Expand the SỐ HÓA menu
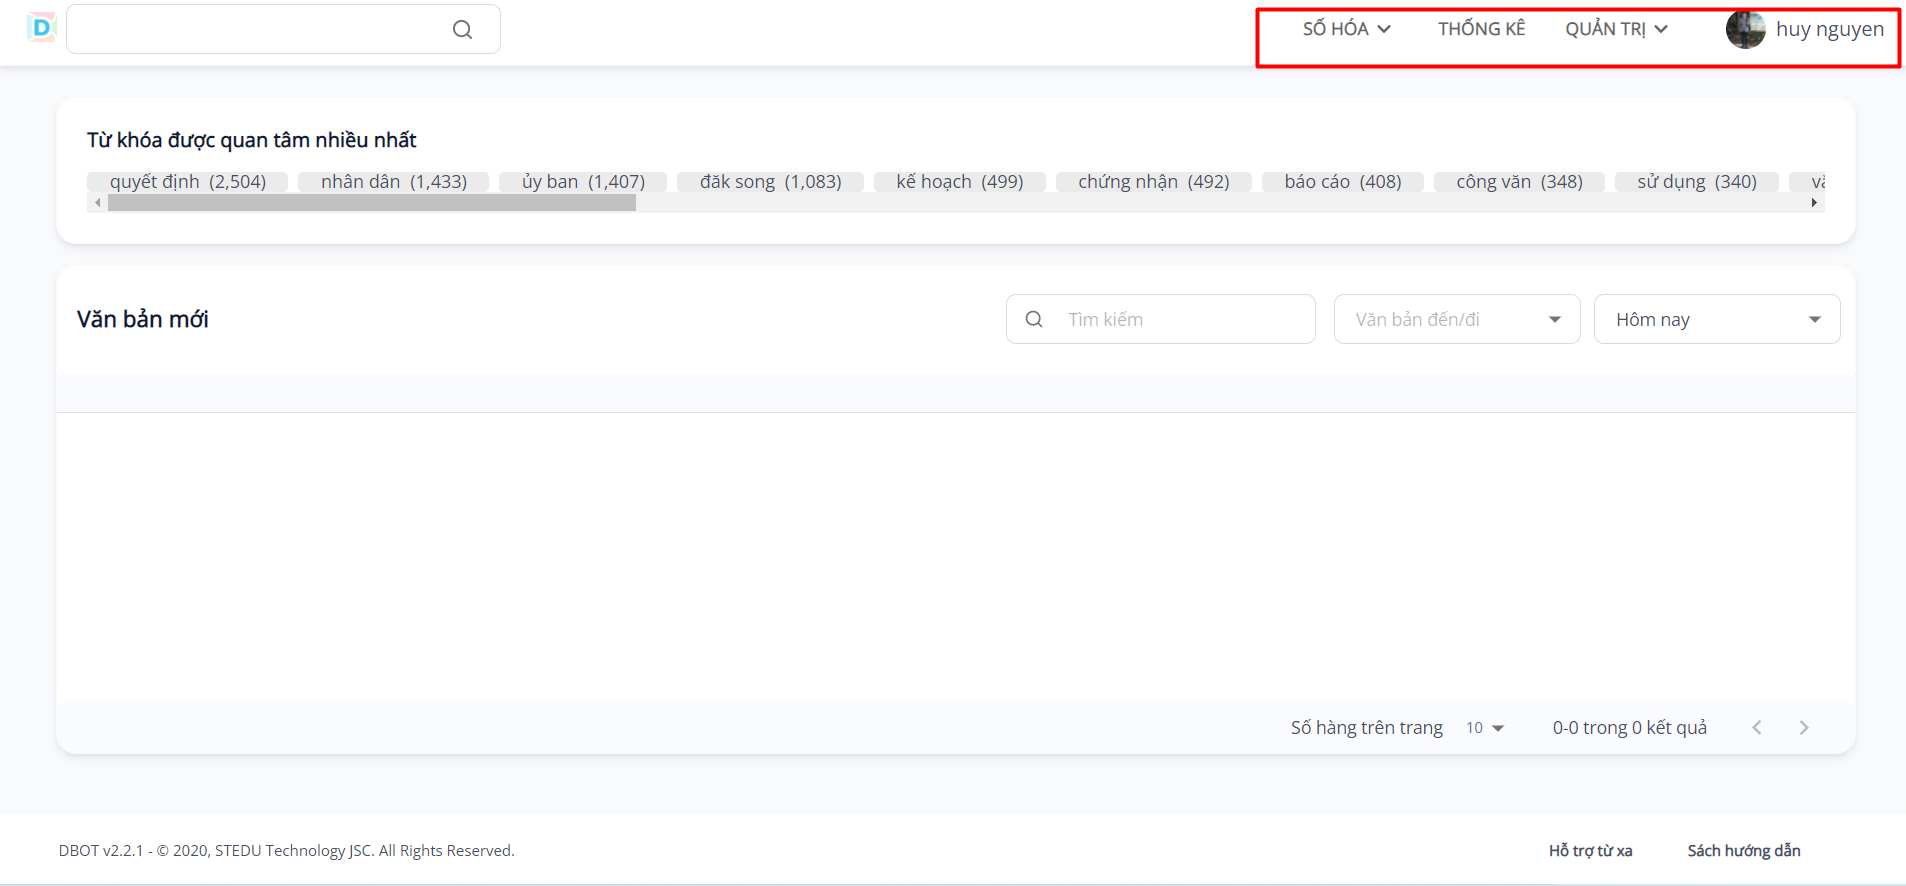Image resolution: width=1906 pixels, height=886 pixels. click(x=1345, y=29)
